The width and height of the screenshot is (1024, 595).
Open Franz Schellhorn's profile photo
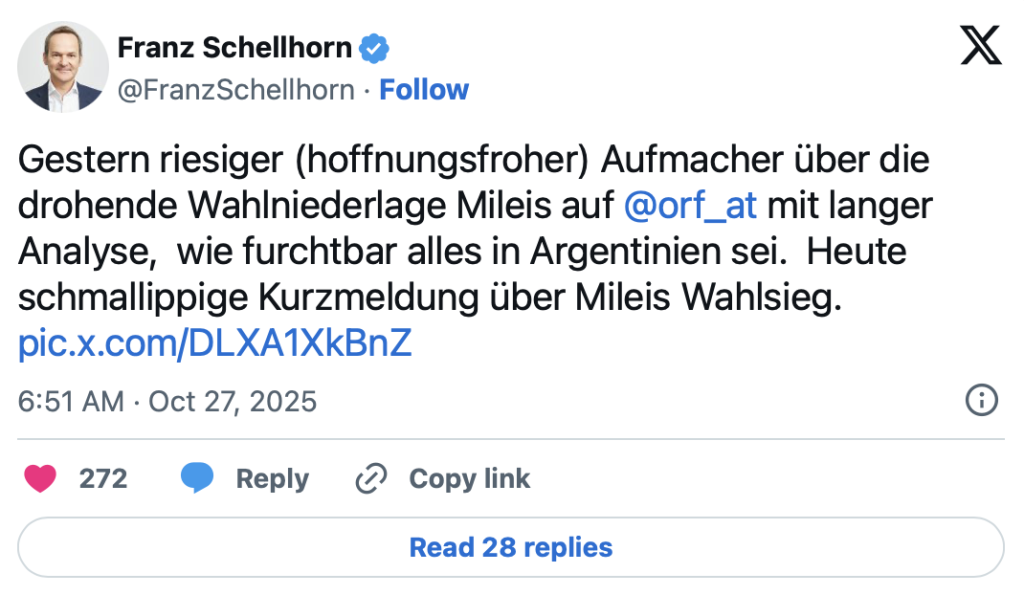pos(62,67)
